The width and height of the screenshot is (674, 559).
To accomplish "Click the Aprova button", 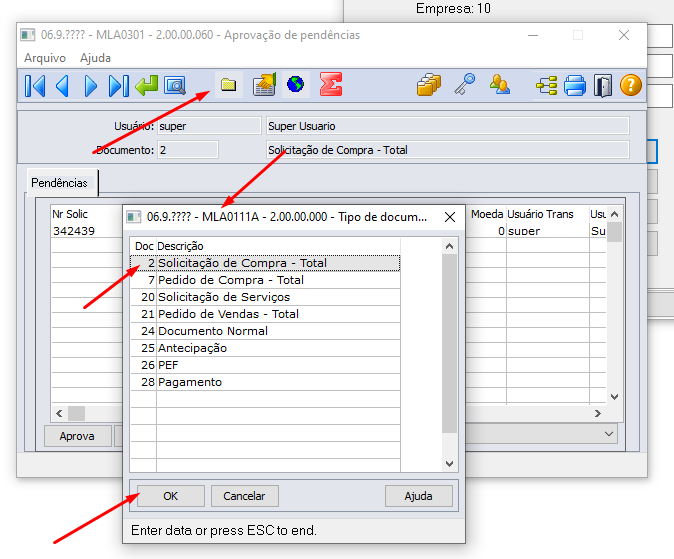I will pyautogui.click(x=77, y=436).
